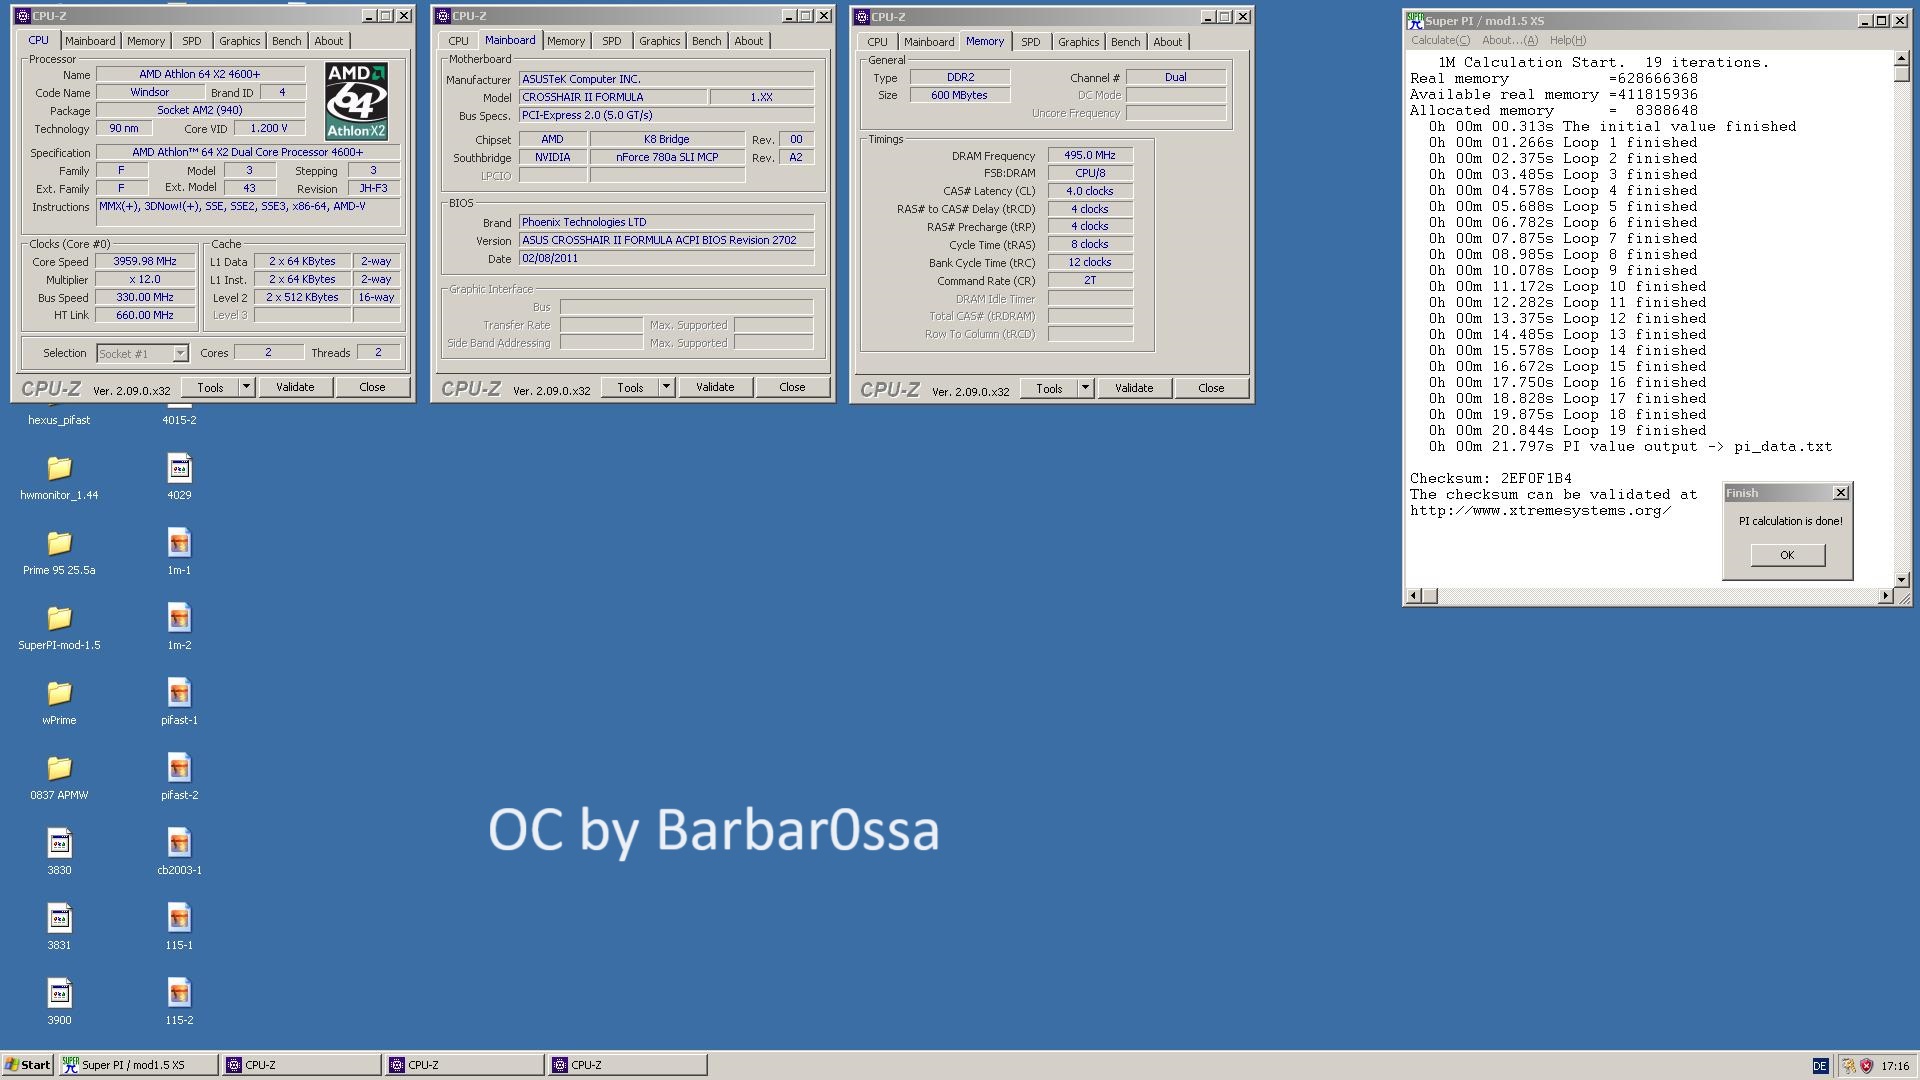Open the Help menu in Super PI
Viewport: 1920px width, 1080px height.
(1567, 40)
